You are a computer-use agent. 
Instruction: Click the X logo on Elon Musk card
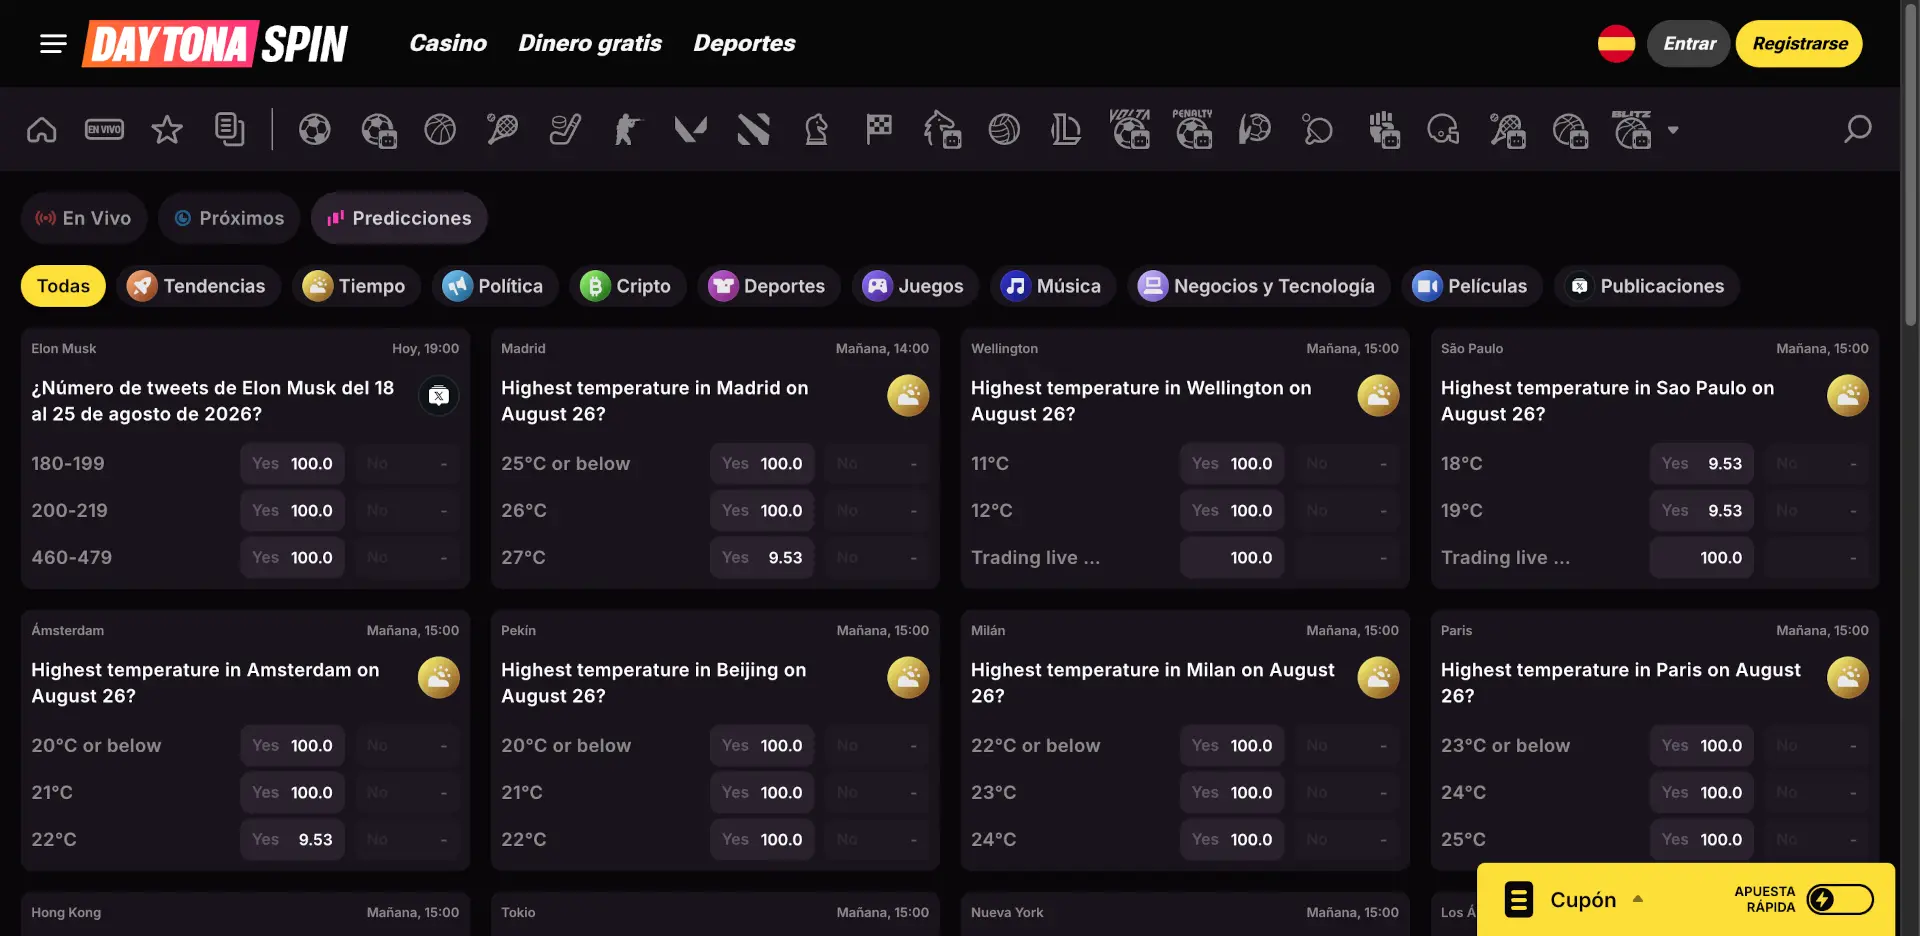(x=438, y=396)
